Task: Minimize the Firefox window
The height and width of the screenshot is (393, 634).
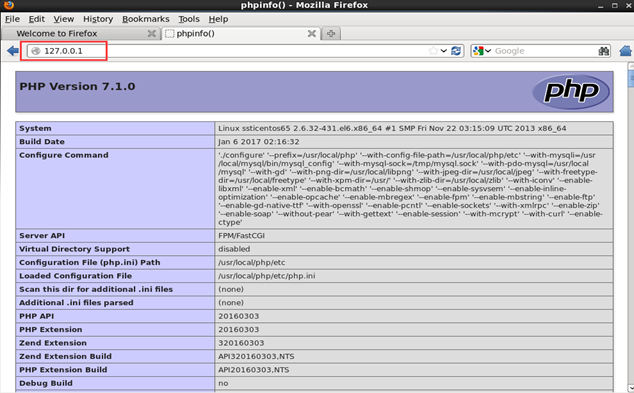Action: pyautogui.click(x=600, y=5)
